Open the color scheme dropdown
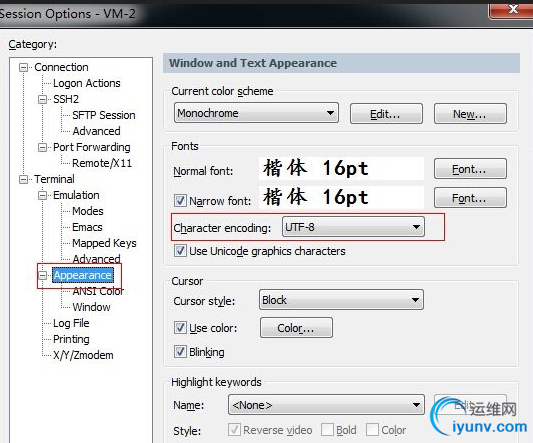The height and width of the screenshot is (443, 533). pyautogui.click(x=256, y=113)
